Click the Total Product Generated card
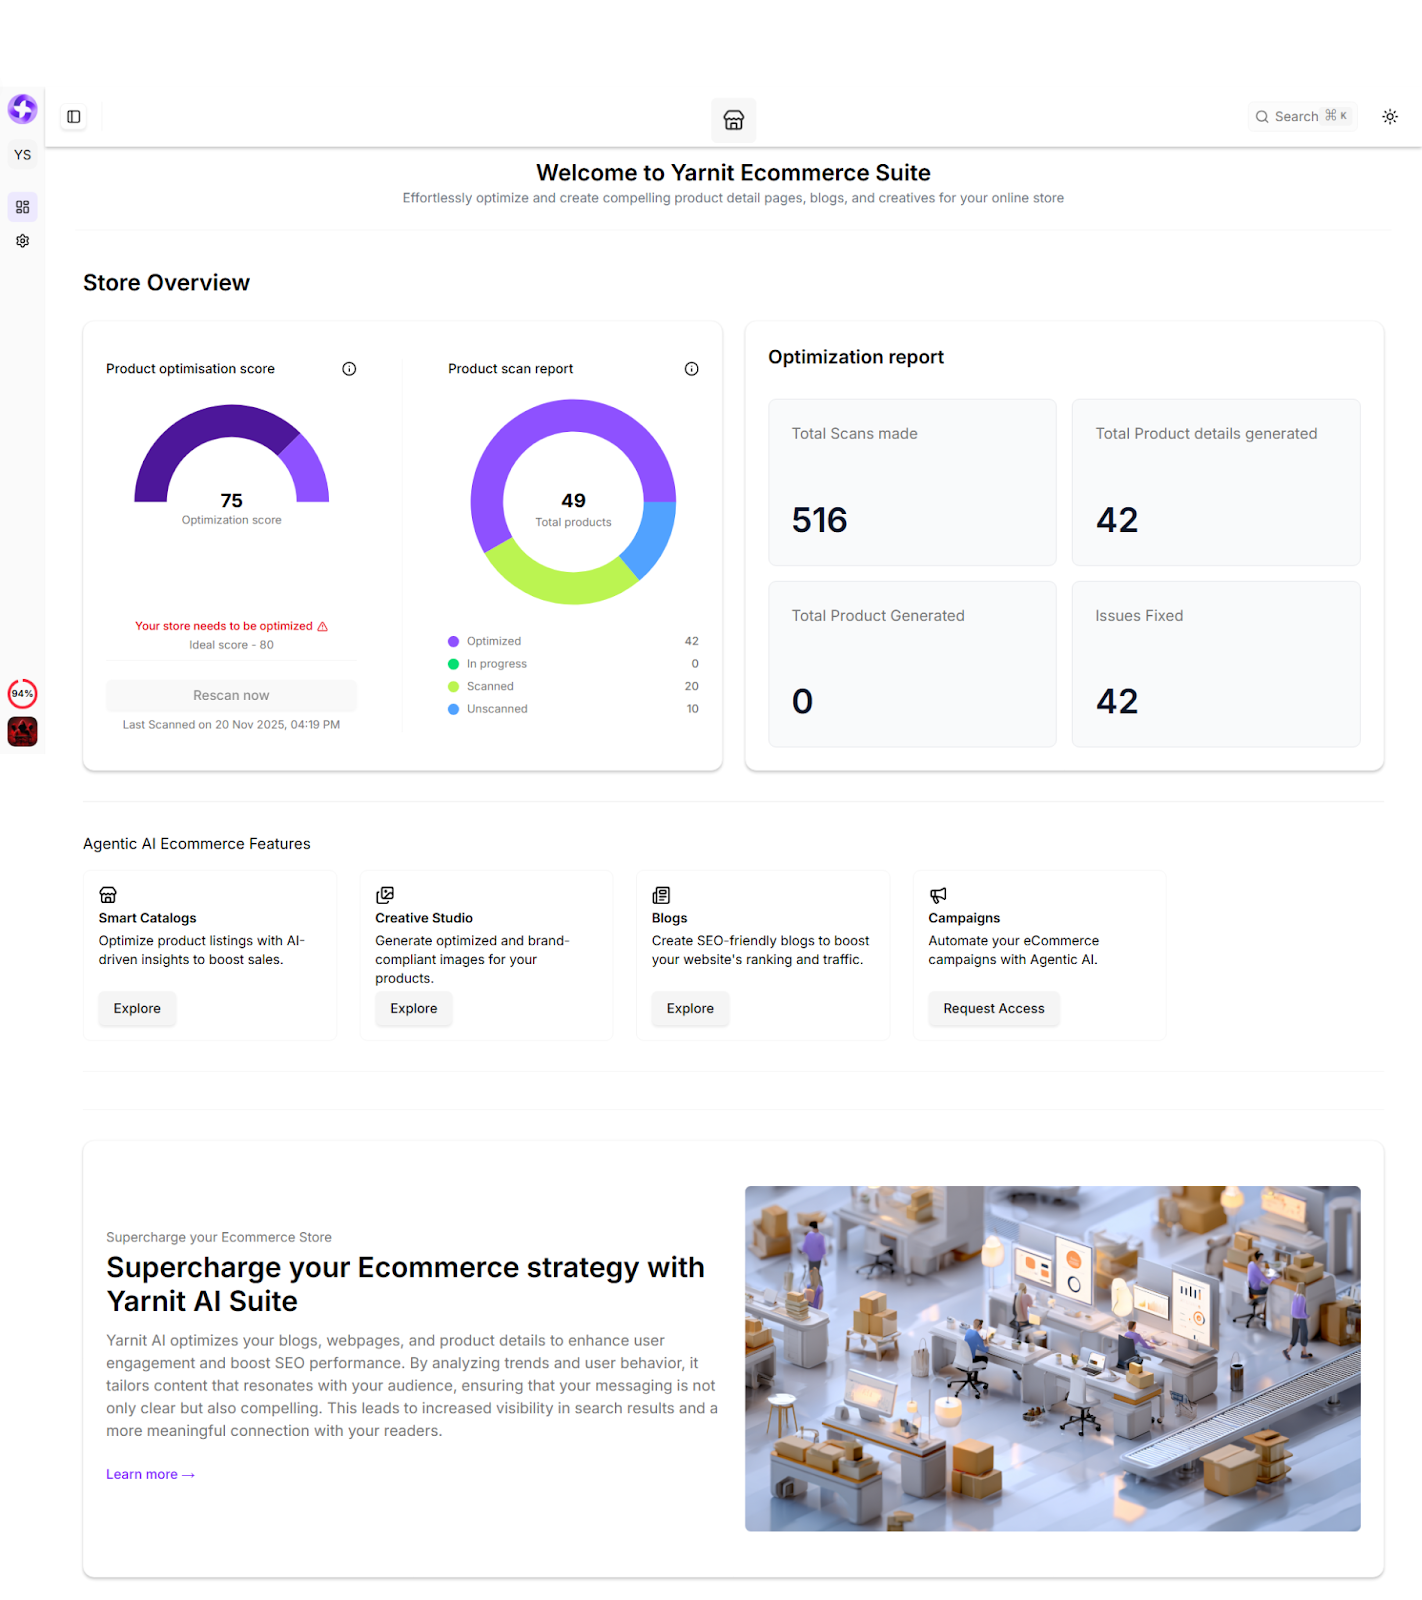This screenshot has width=1422, height=1600. [912, 664]
